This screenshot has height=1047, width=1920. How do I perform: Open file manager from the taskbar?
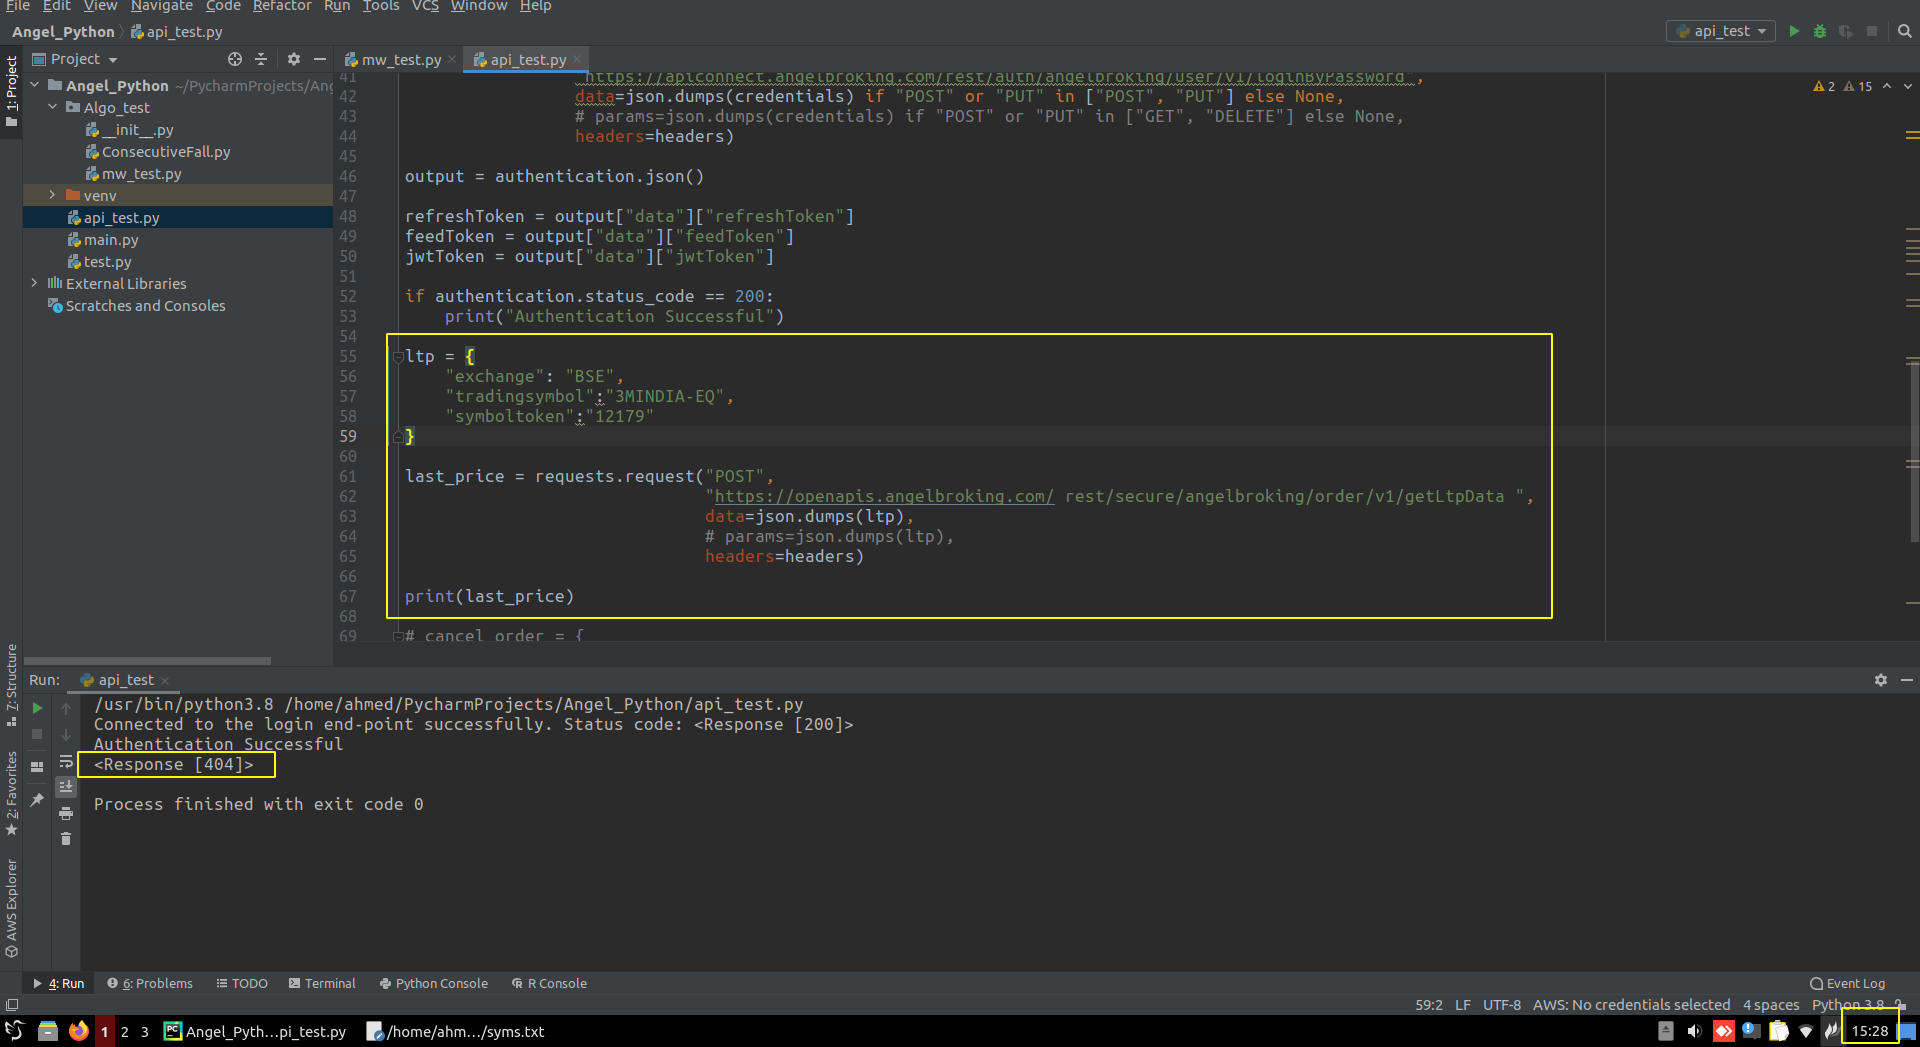tap(47, 1031)
